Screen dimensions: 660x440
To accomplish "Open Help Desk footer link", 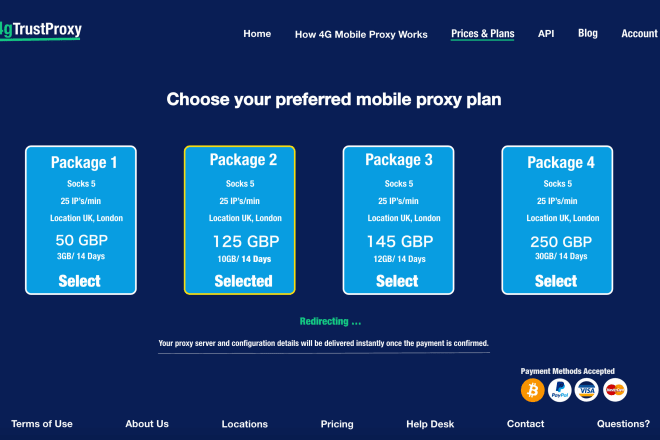I will 430,424.
